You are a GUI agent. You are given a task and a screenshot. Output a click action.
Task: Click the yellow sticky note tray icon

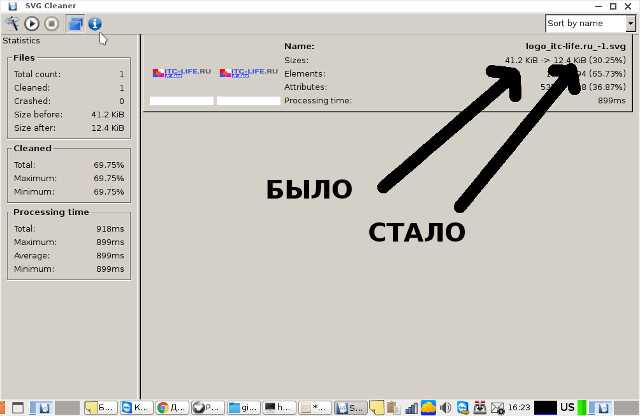(x=376, y=407)
